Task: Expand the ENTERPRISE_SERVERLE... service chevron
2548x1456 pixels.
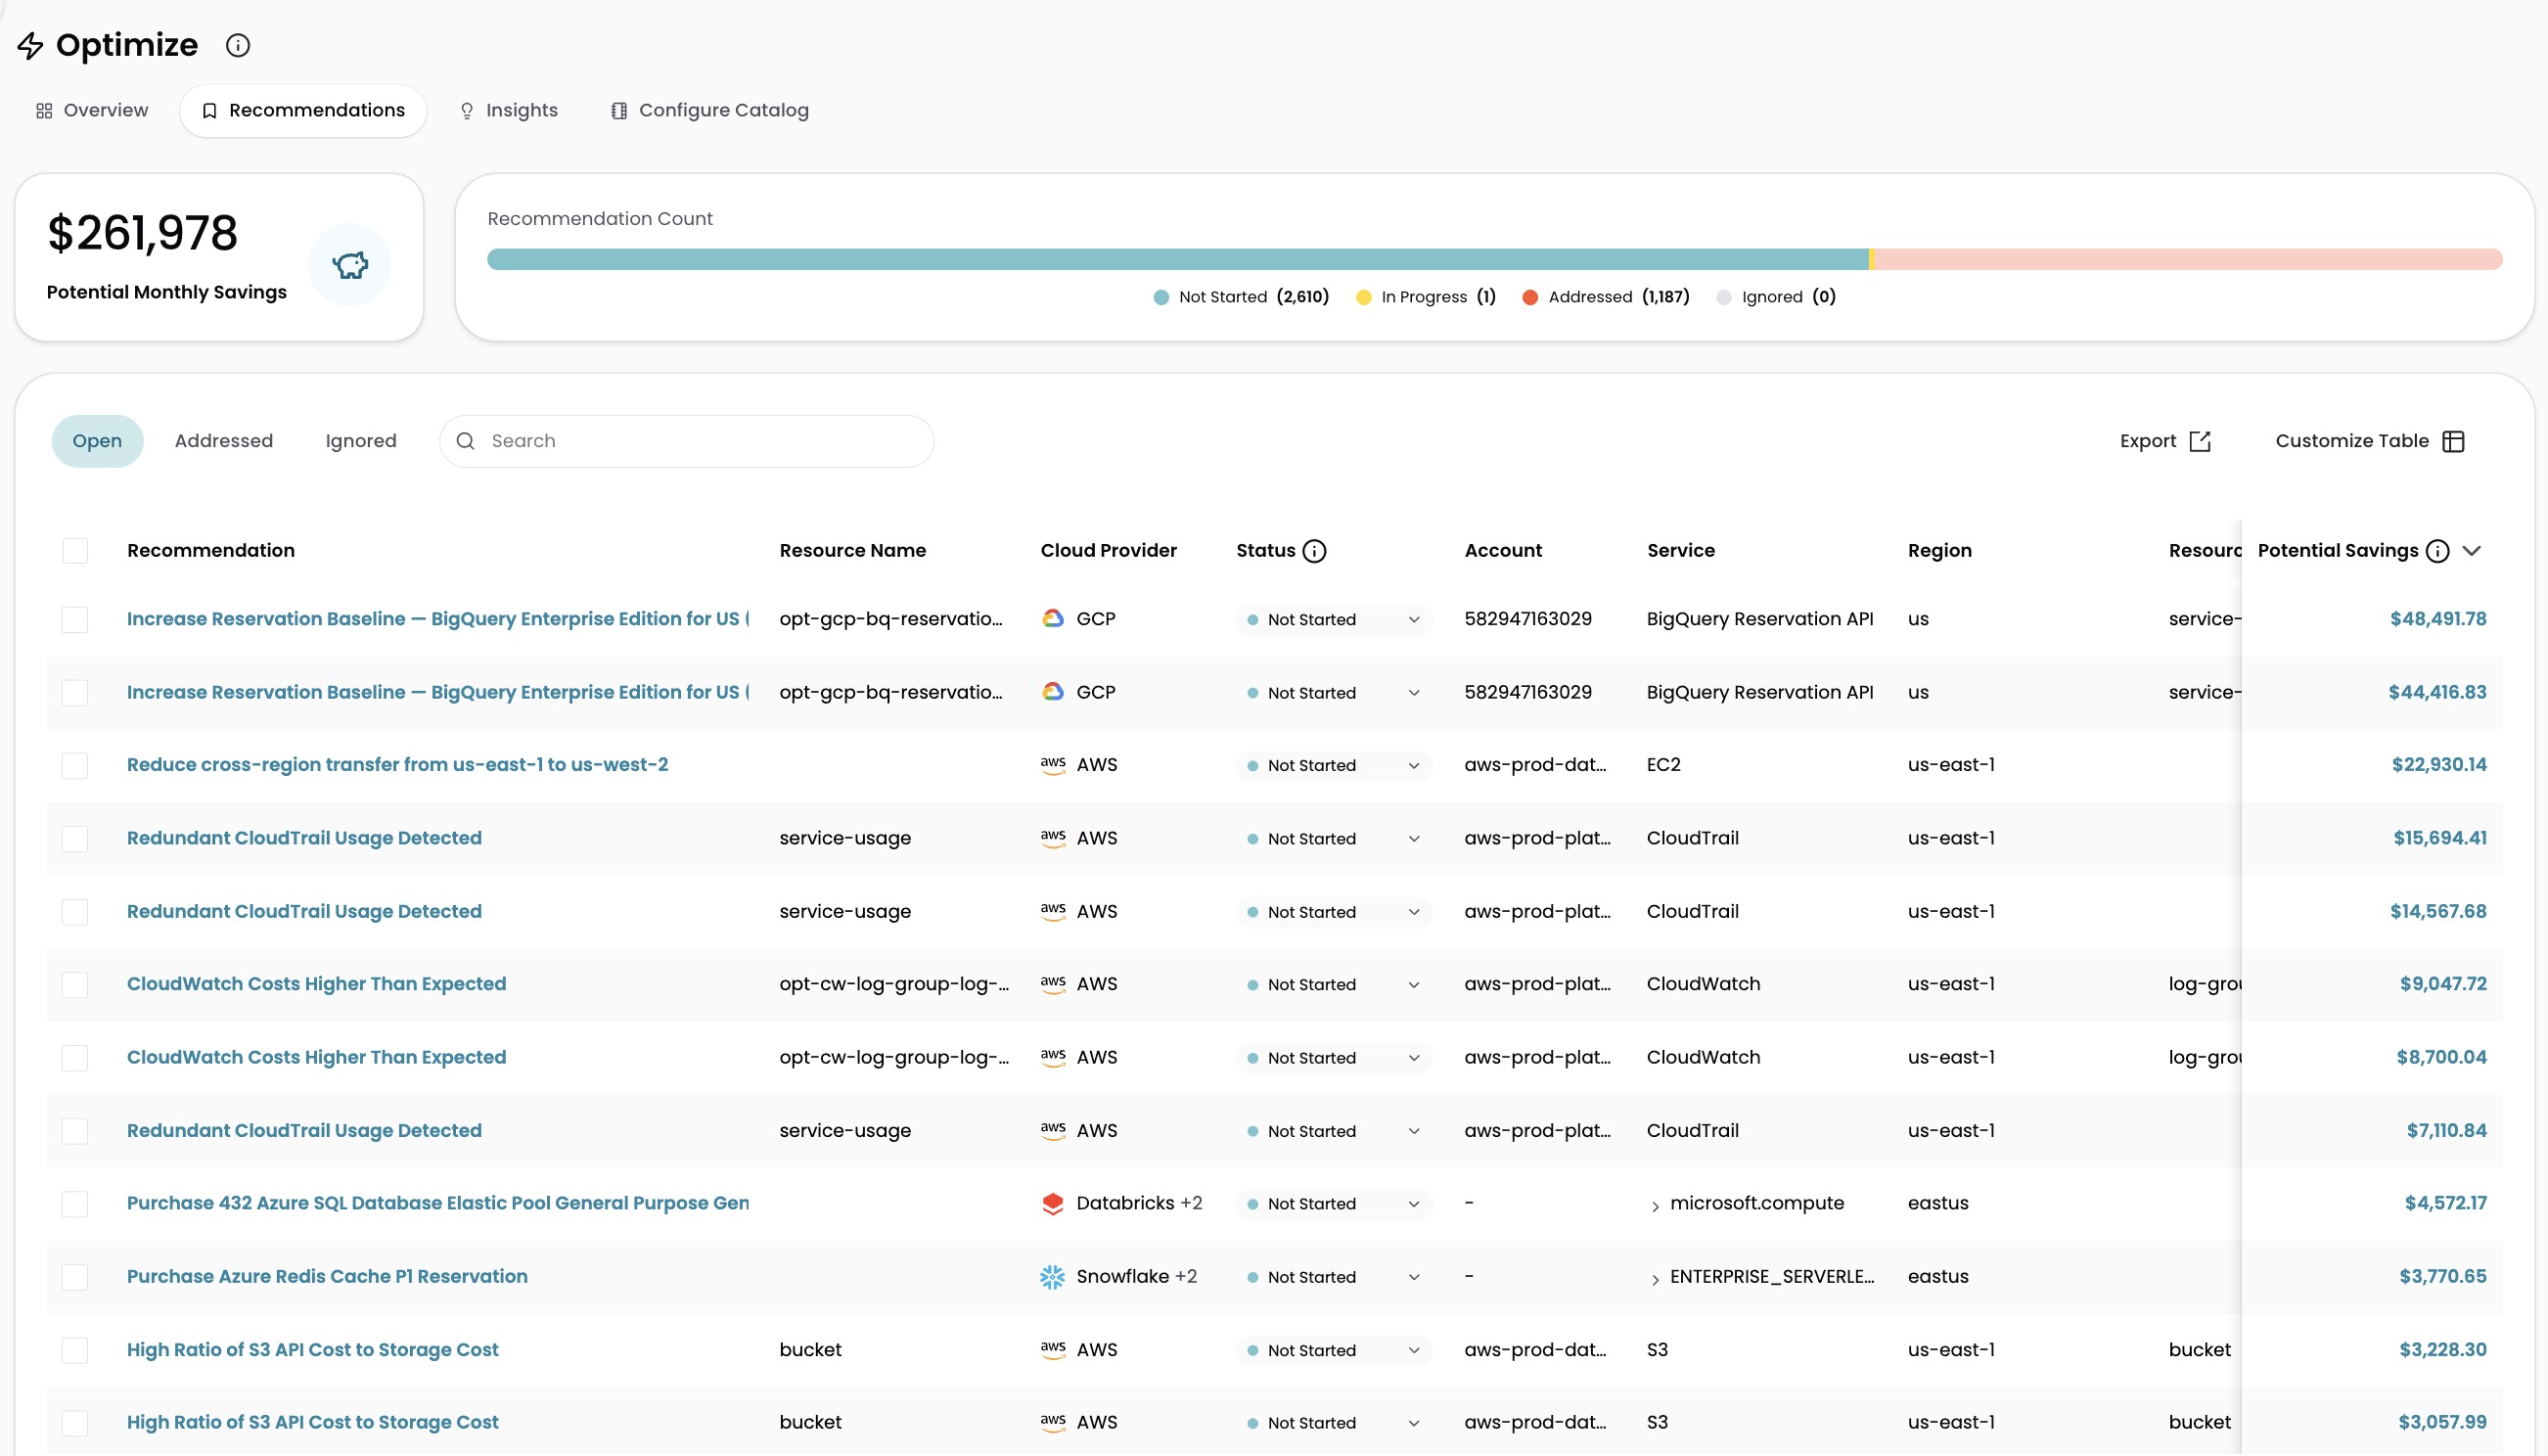Action: click(1656, 1279)
